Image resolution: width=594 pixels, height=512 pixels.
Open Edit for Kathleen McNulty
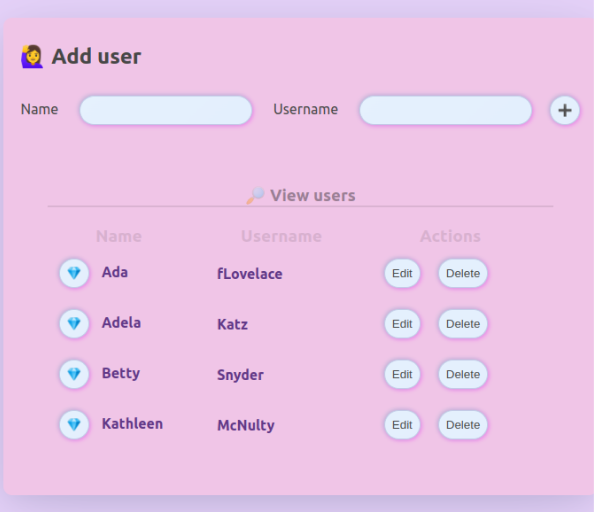402,425
